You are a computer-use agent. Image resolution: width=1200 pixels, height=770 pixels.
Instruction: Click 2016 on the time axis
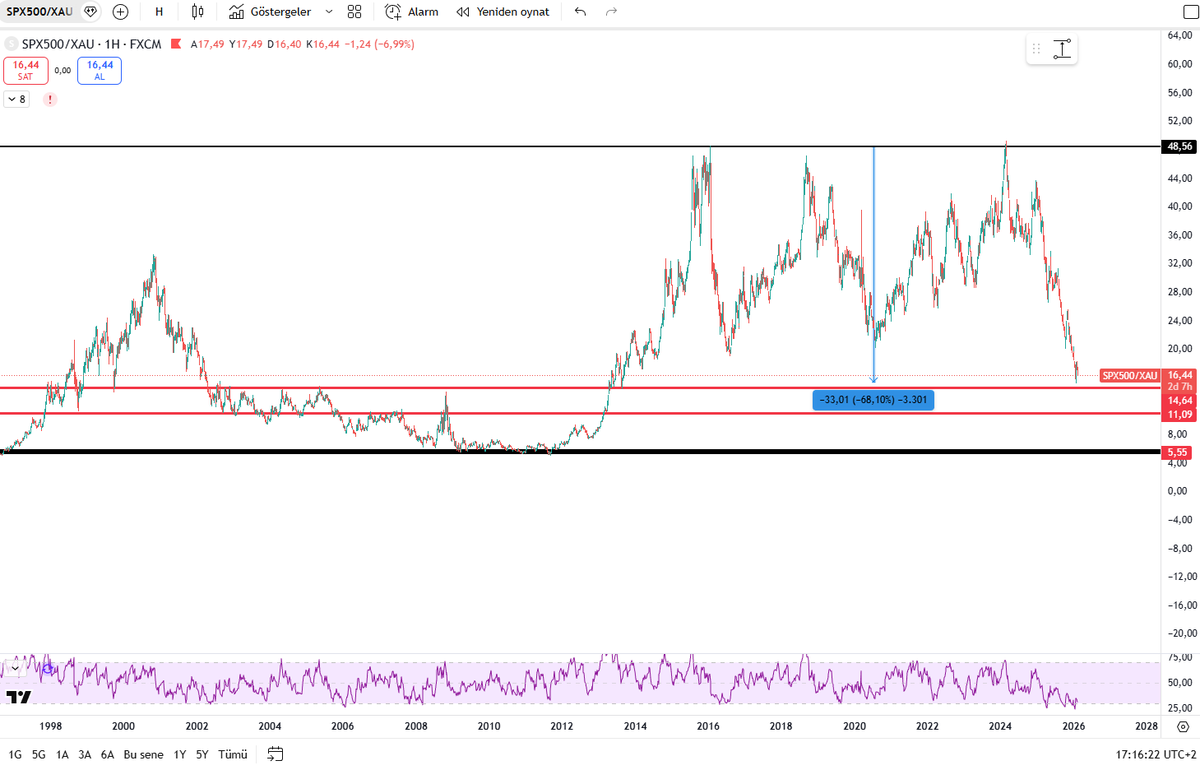click(707, 726)
